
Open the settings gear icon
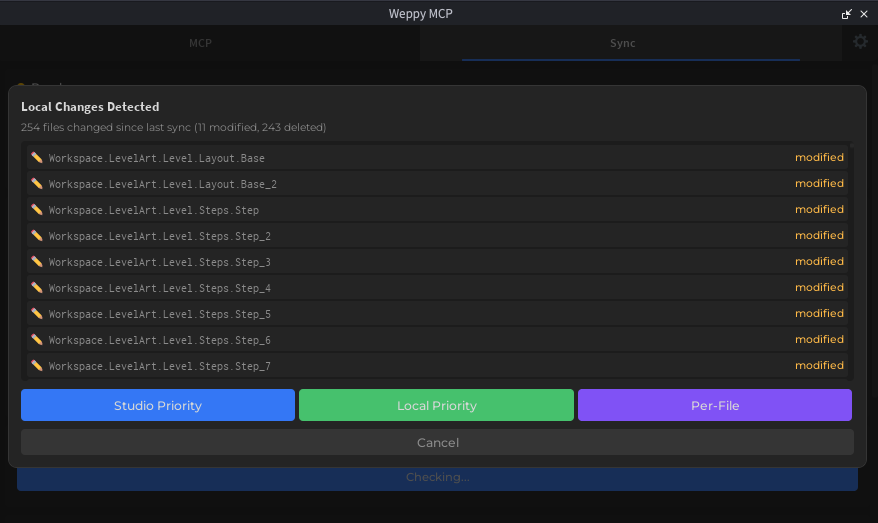(x=860, y=42)
